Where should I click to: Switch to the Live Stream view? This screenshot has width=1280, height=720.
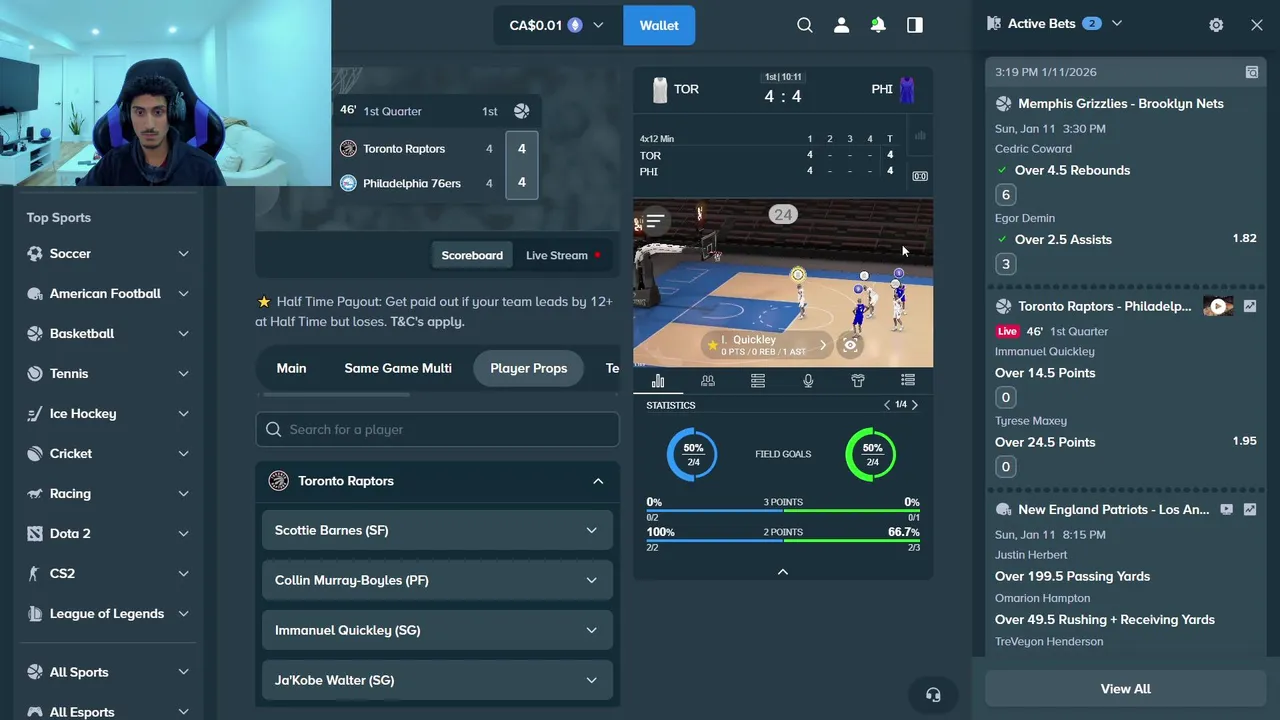[x=562, y=255]
